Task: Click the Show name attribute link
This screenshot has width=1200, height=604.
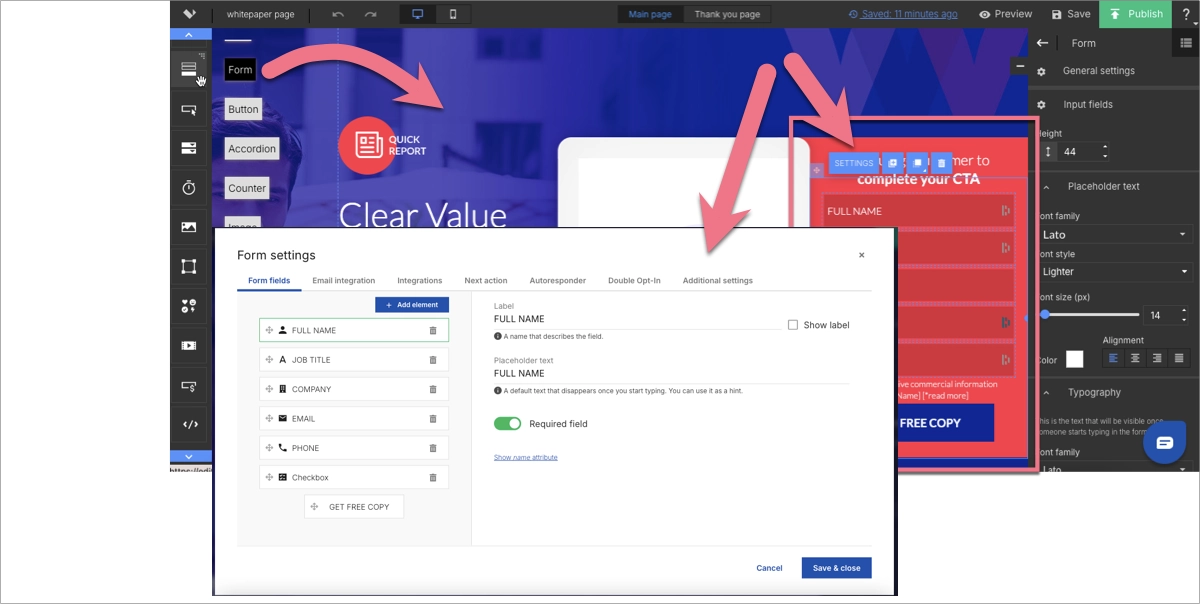Action: [525, 458]
